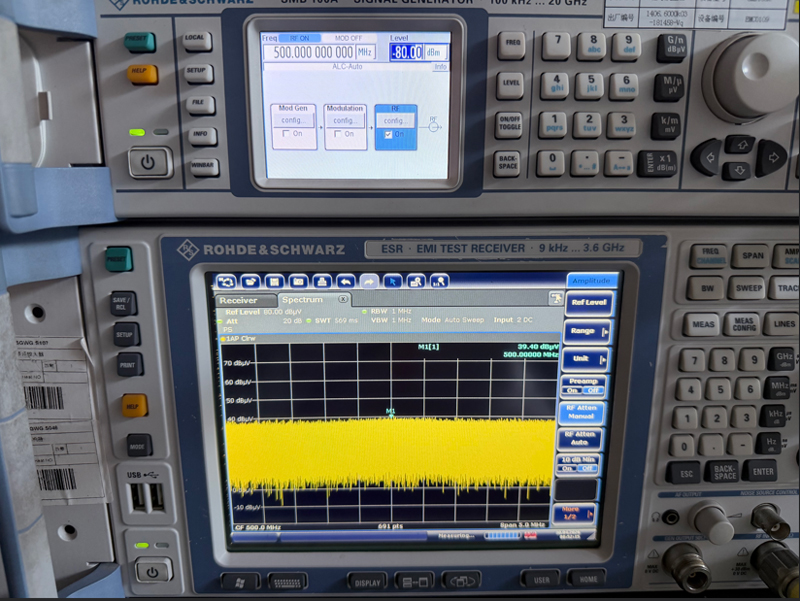
Task: Click the CF 500.0 MHz label
Action: pos(258,527)
